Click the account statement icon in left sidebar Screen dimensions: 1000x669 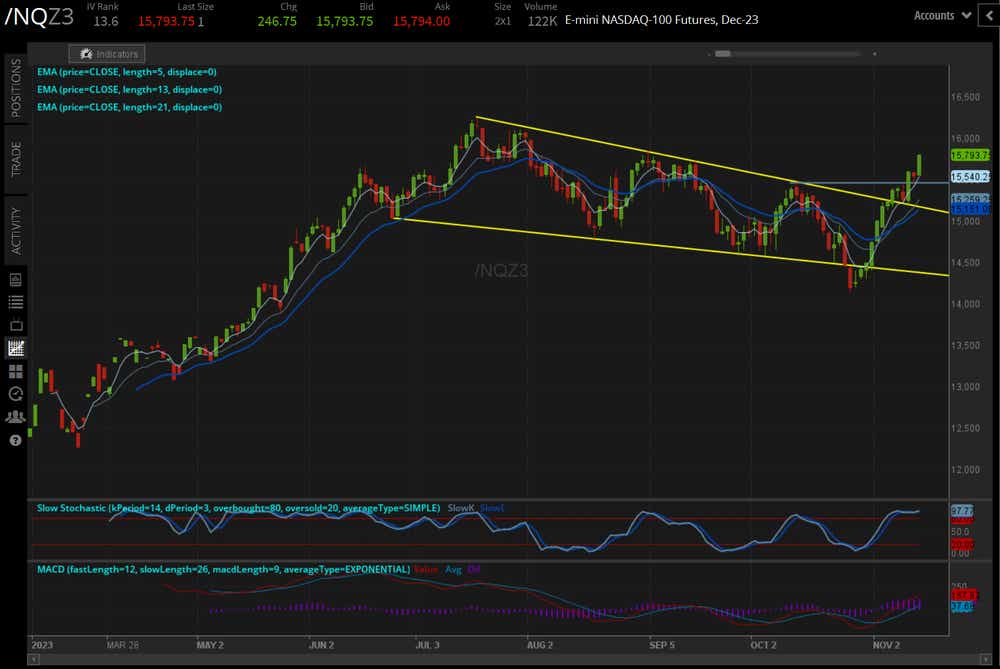click(x=14, y=281)
